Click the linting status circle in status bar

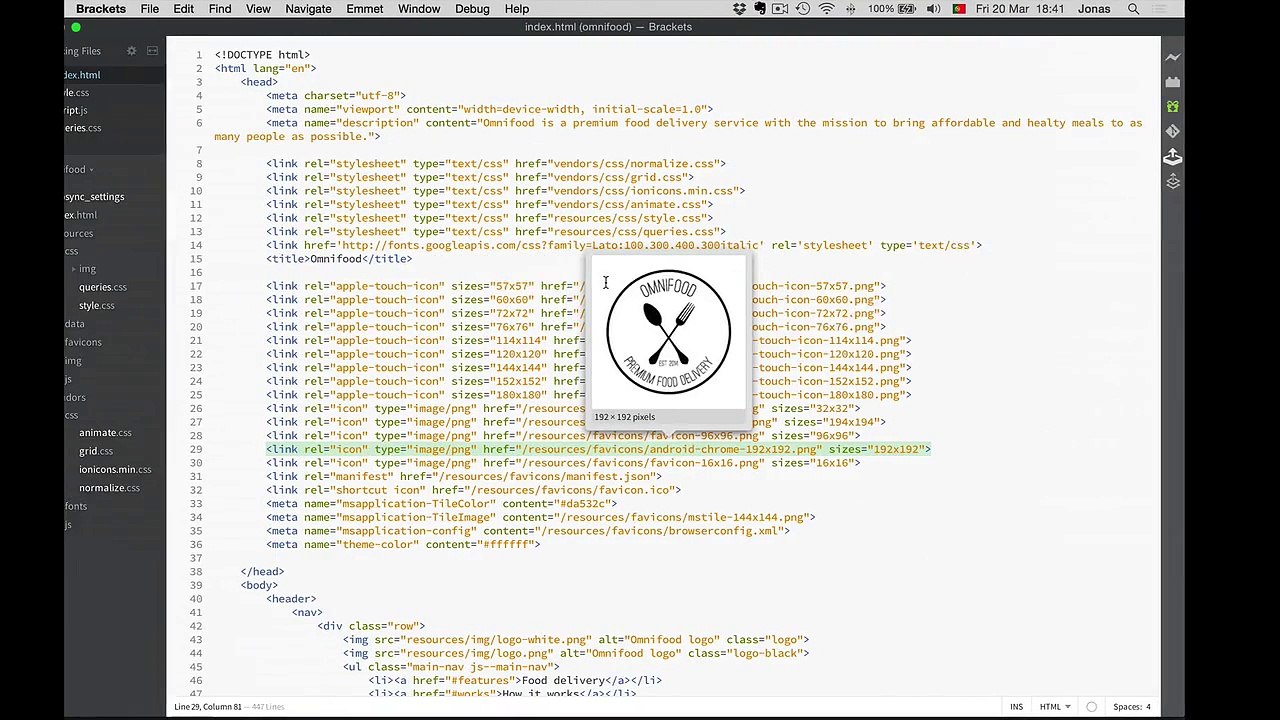[x=1091, y=707]
